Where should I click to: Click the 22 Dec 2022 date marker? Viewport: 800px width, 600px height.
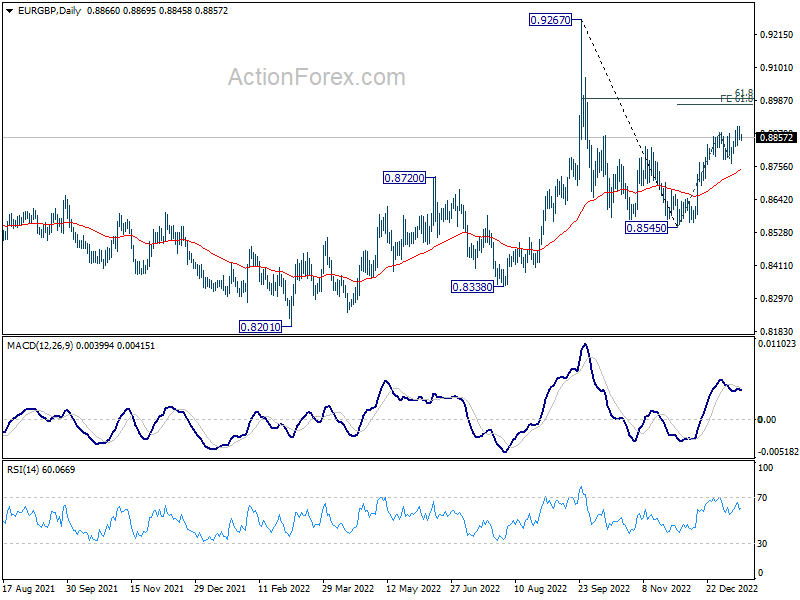[732, 589]
